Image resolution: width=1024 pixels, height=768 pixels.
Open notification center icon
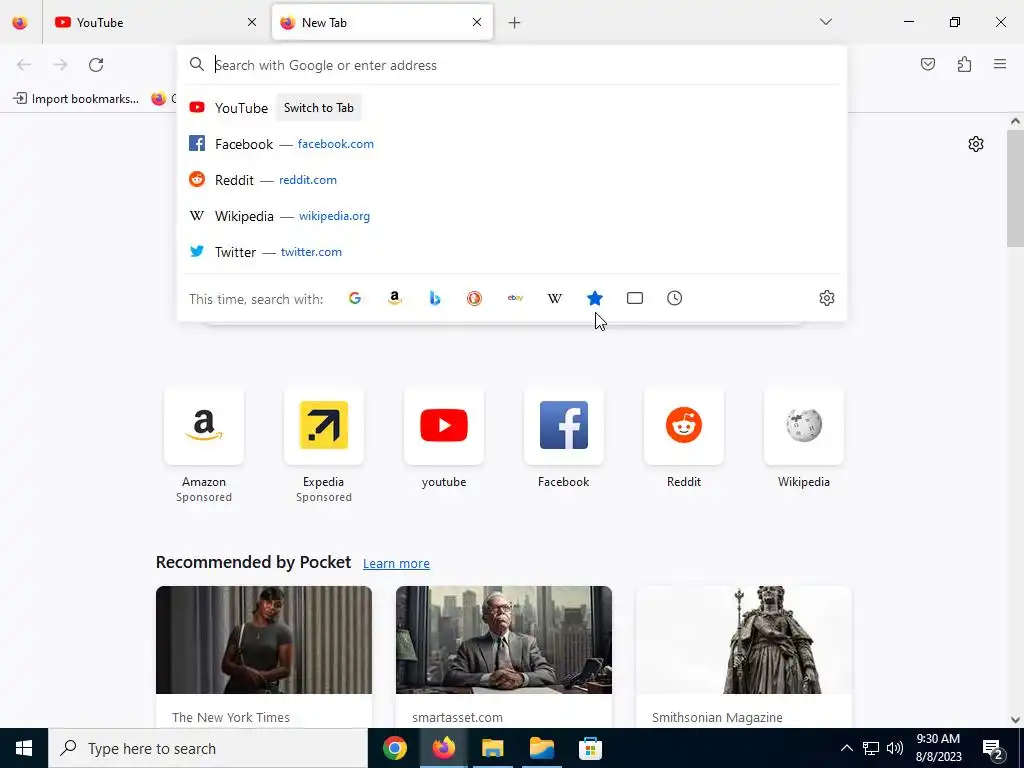click(993, 749)
